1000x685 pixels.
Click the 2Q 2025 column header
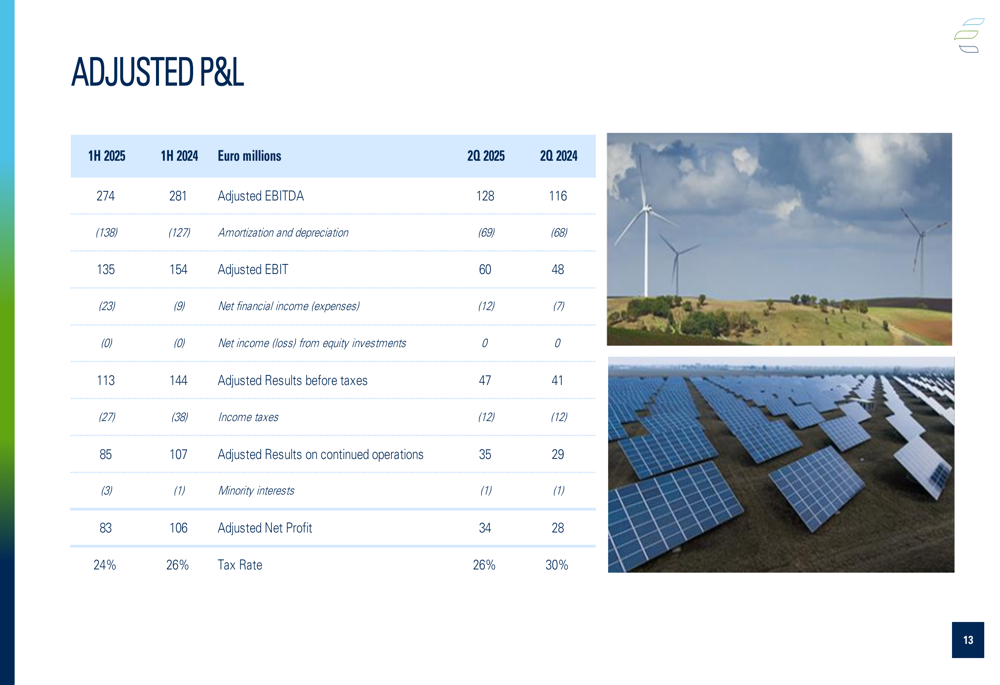click(485, 156)
